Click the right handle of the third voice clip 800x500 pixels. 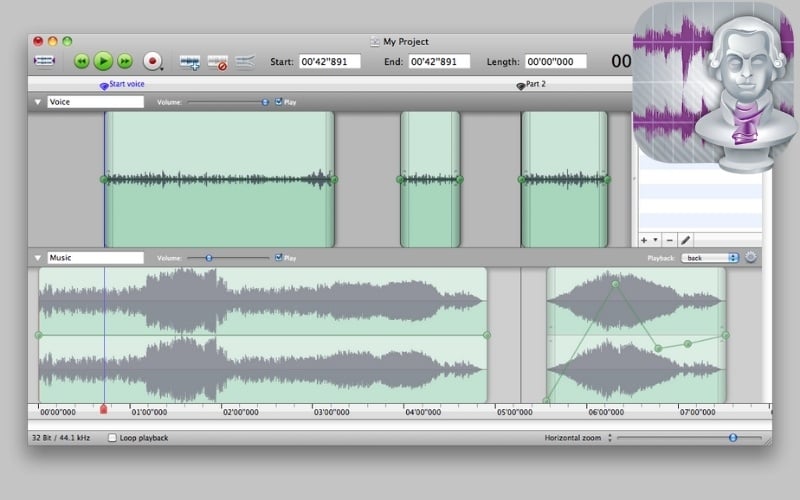point(607,180)
